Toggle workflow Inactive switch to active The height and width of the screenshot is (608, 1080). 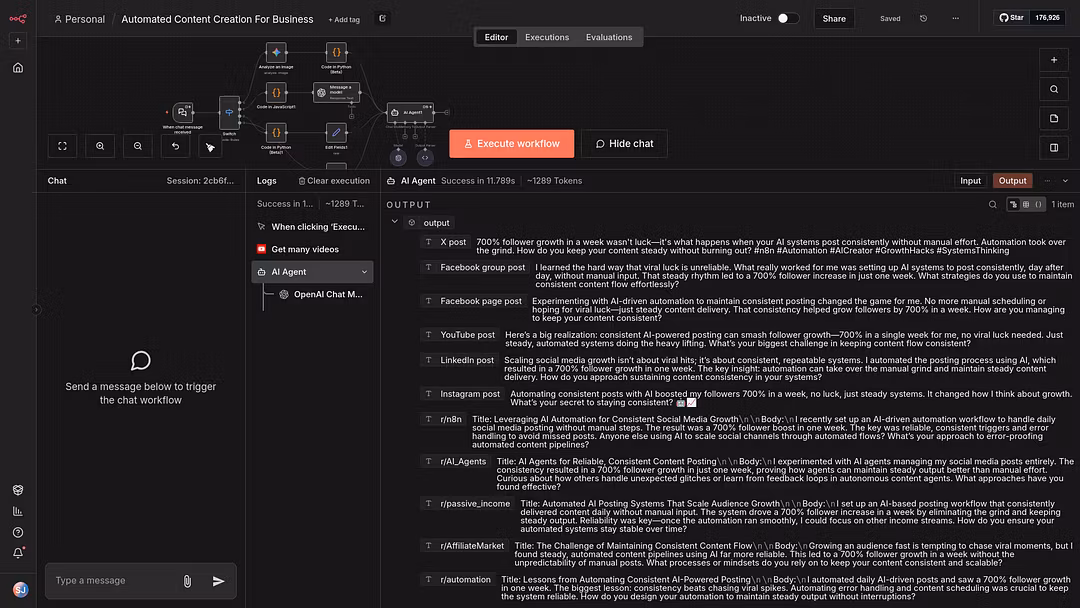(x=788, y=19)
